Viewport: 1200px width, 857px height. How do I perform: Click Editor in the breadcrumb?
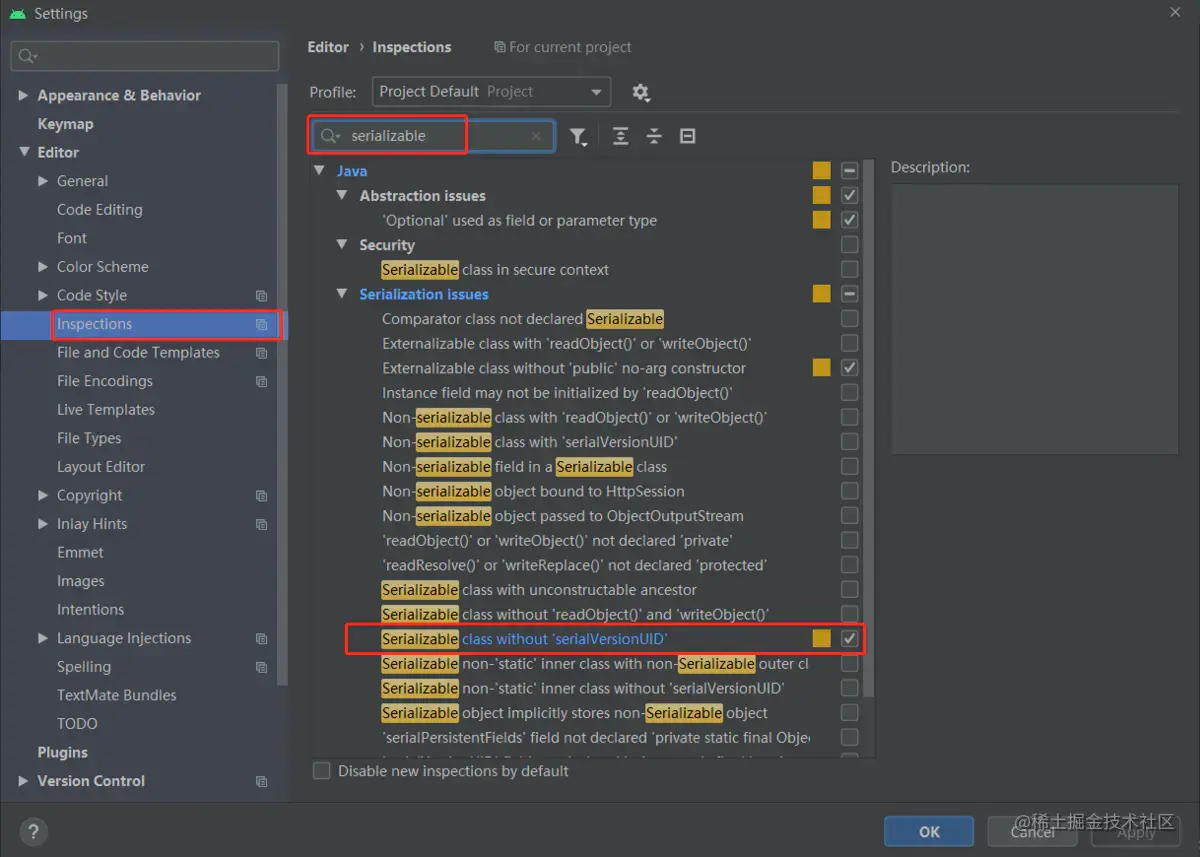(x=328, y=47)
